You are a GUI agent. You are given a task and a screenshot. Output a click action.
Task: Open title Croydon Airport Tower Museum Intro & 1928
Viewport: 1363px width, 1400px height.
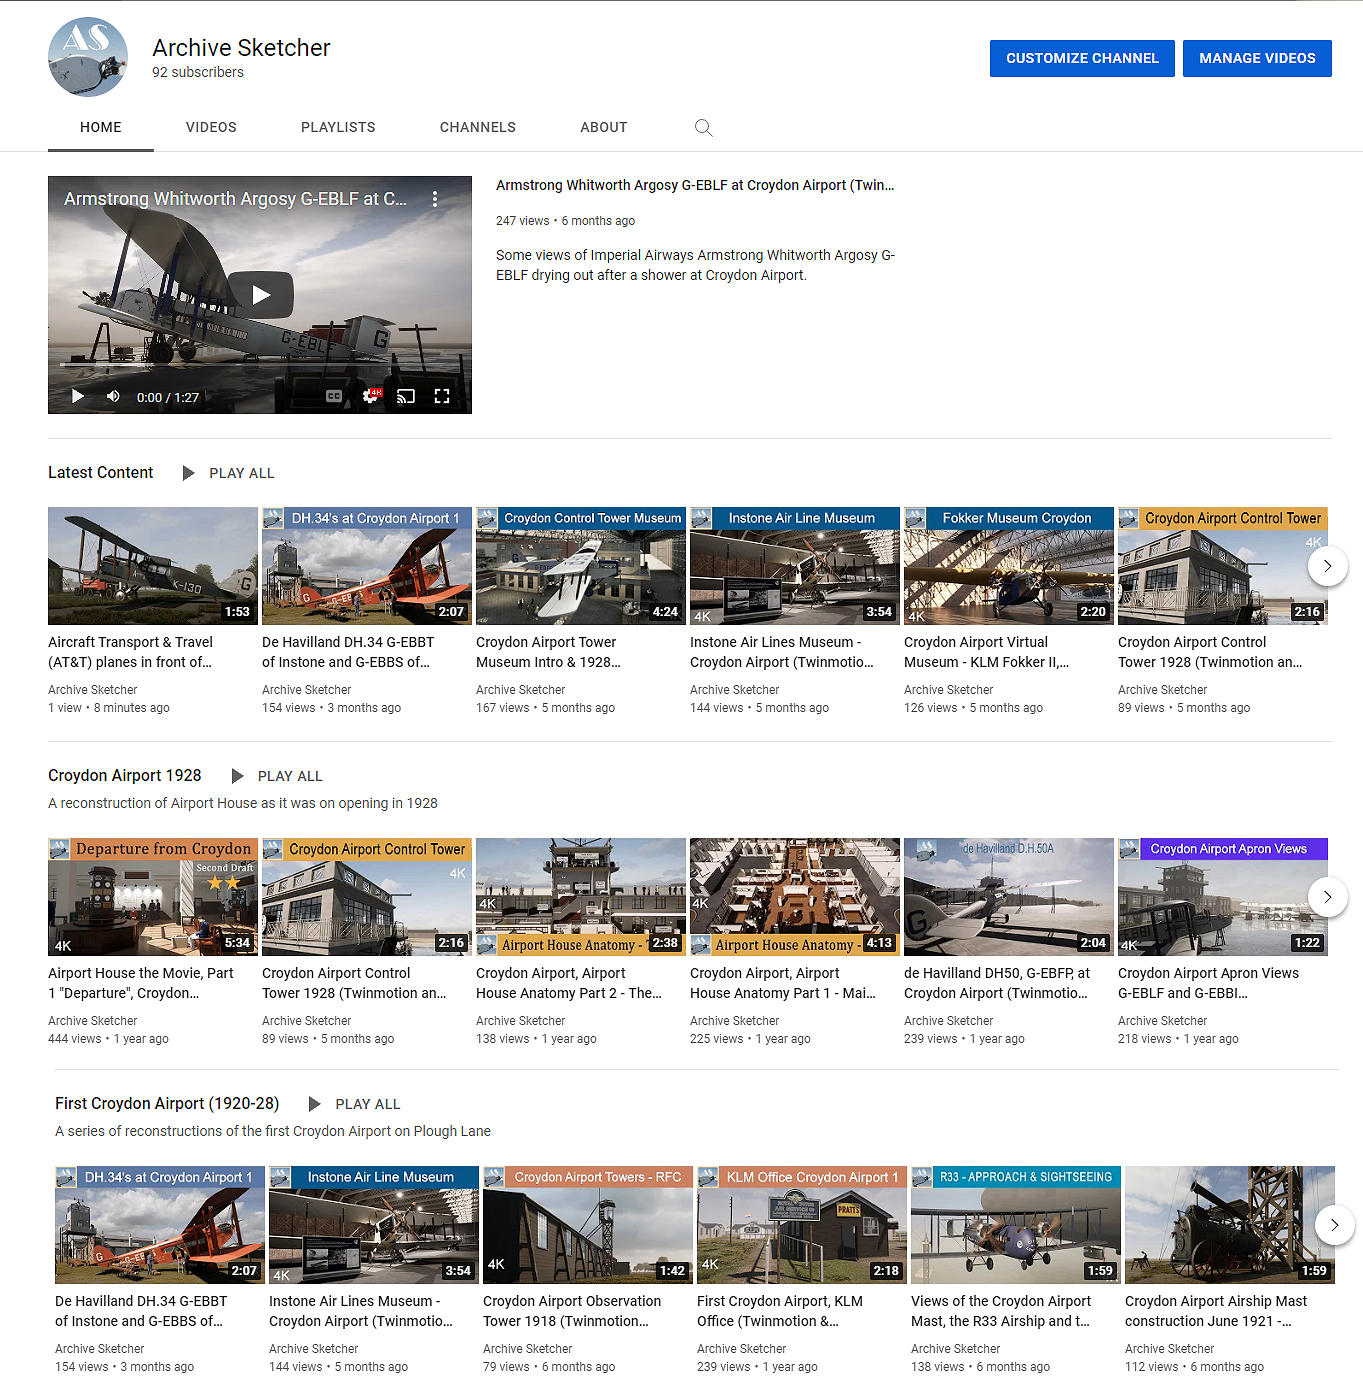[549, 652]
